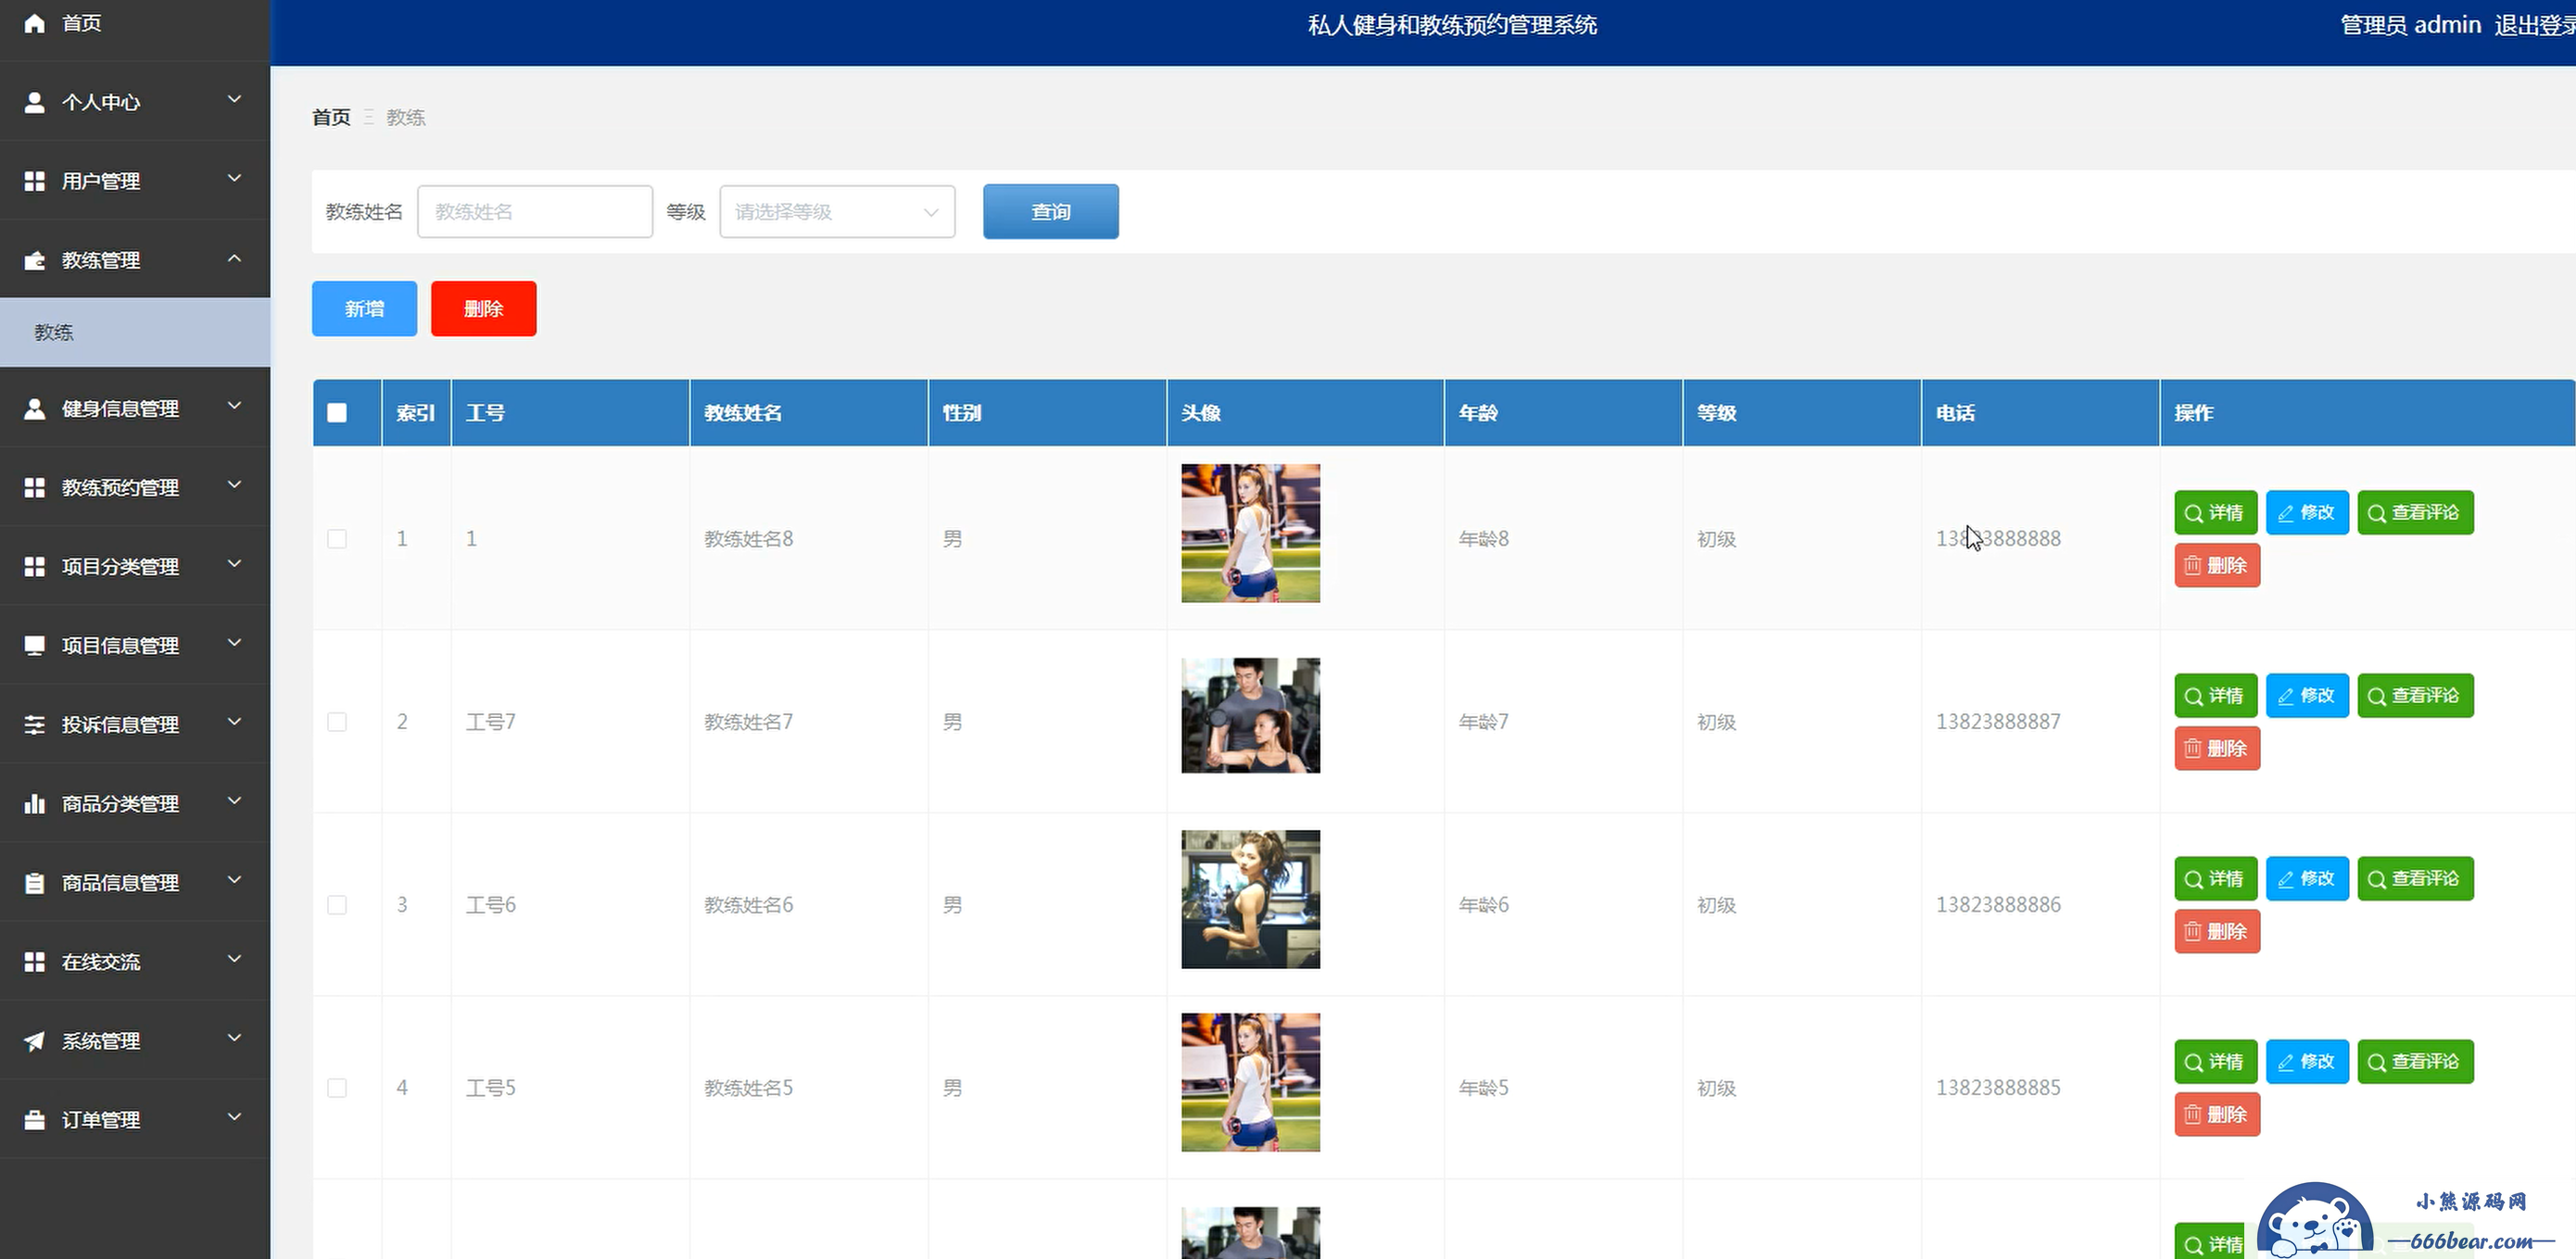
Task: Click the 用户管理 grid icon
Action: tap(34, 181)
